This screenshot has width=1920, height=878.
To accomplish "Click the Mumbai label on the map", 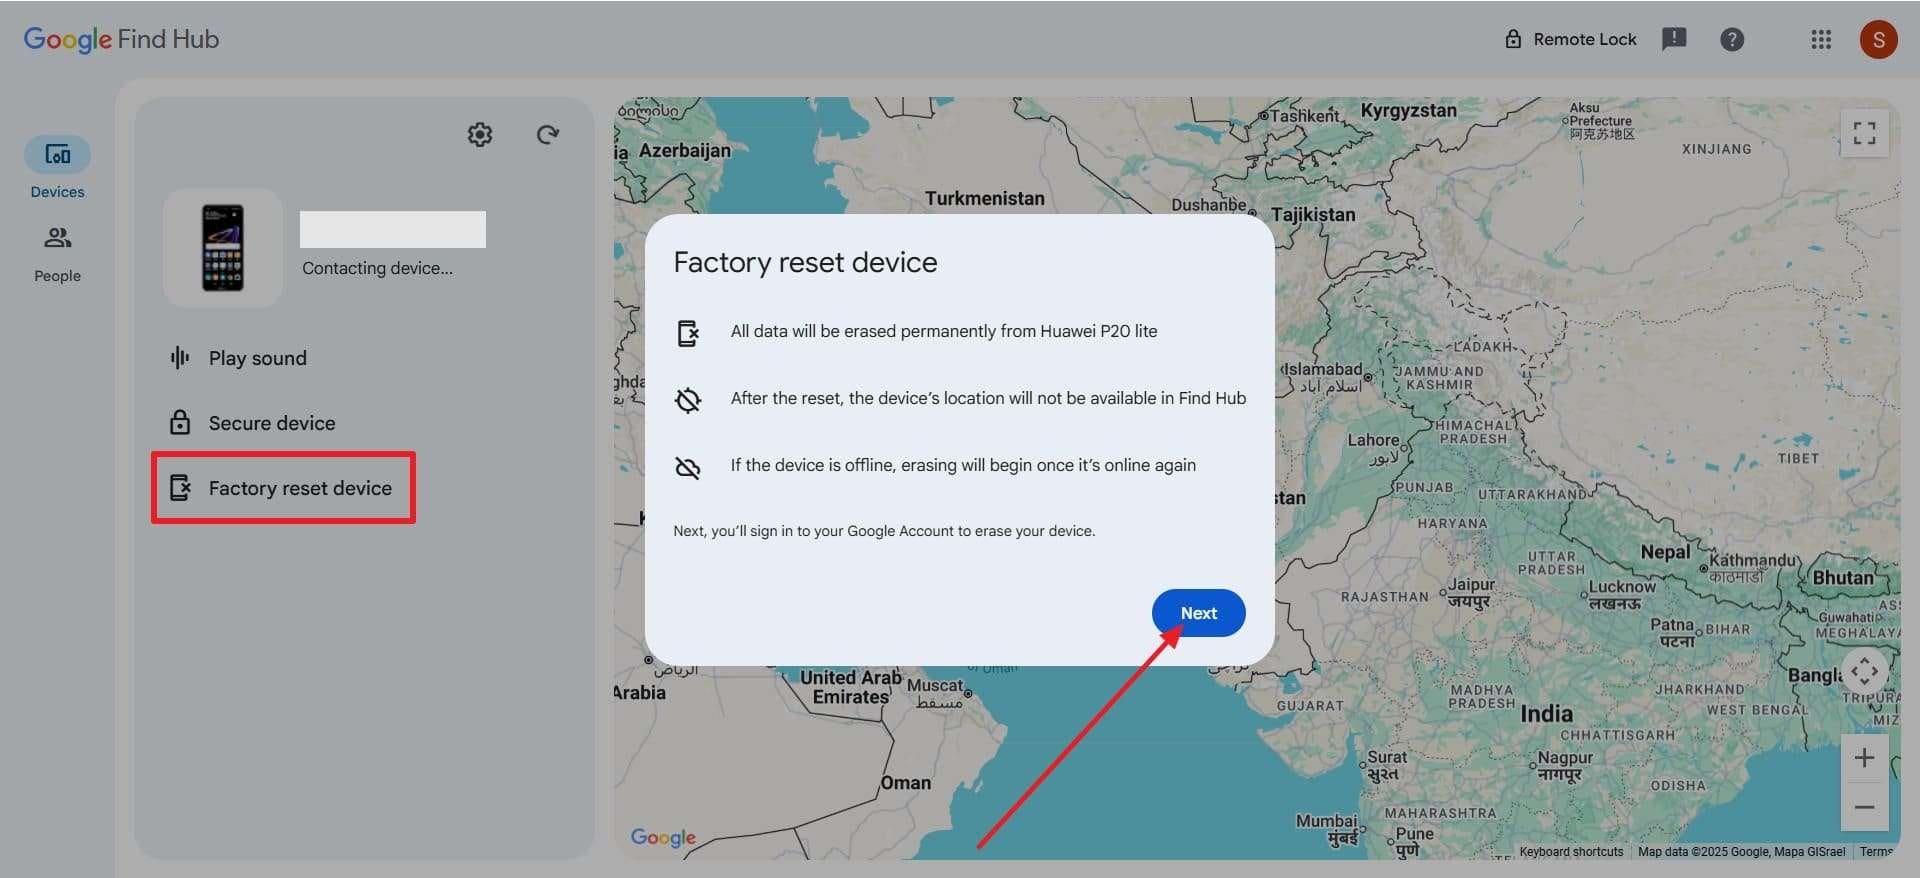I will 1326,821.
